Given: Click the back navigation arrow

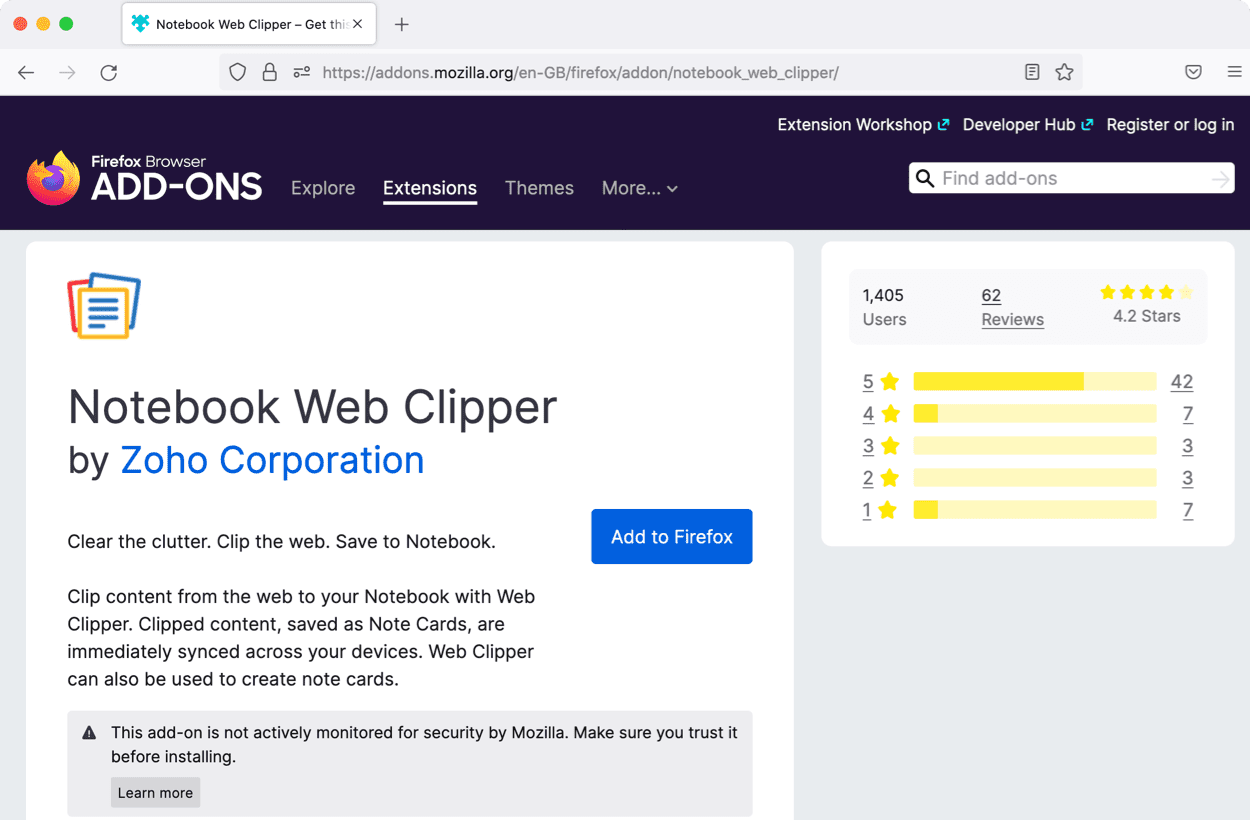Looking at the screenshot, I should tap(26, 72).
